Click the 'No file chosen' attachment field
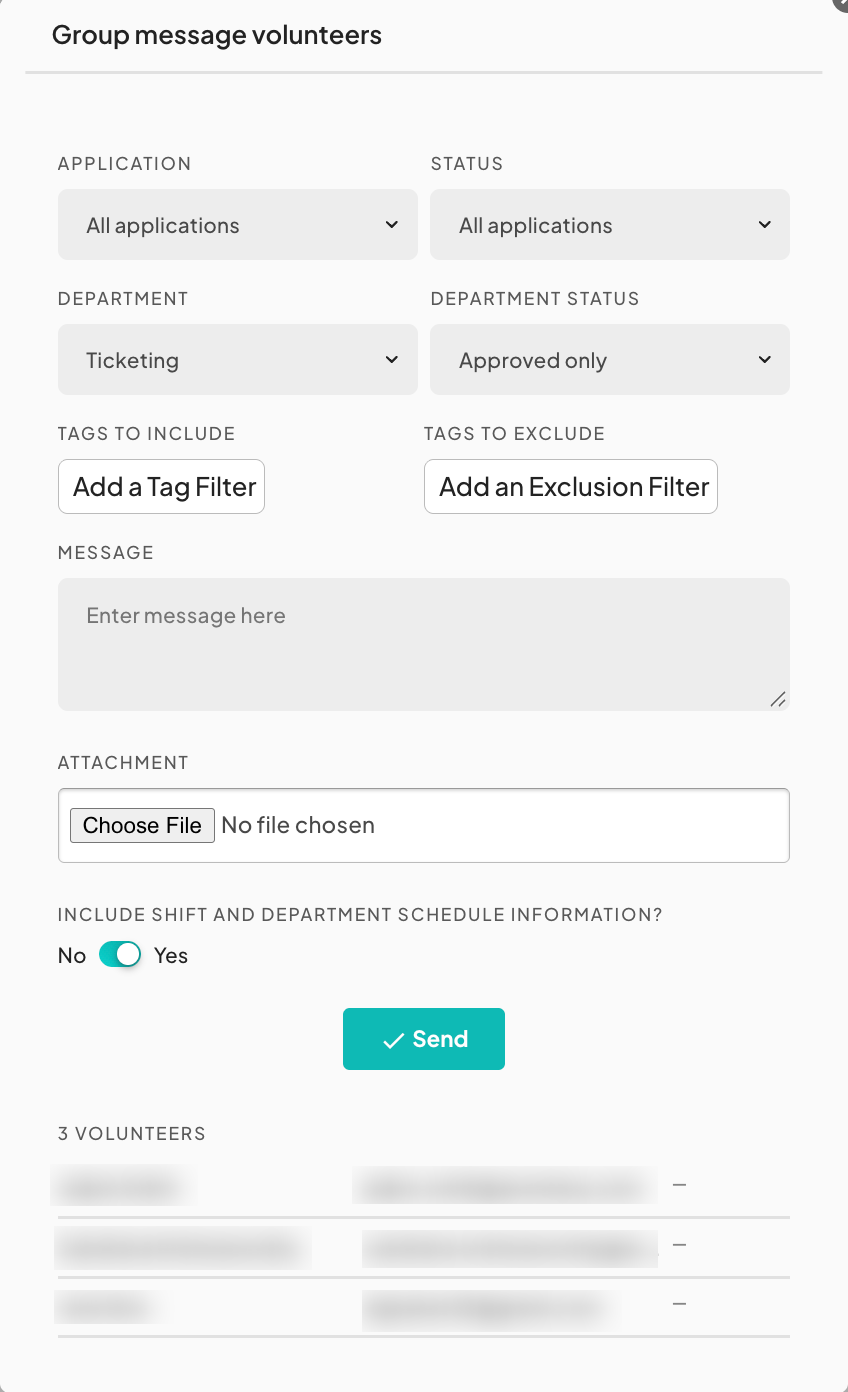This screenshot has width=848, height=1392. [x=298, y=826]
